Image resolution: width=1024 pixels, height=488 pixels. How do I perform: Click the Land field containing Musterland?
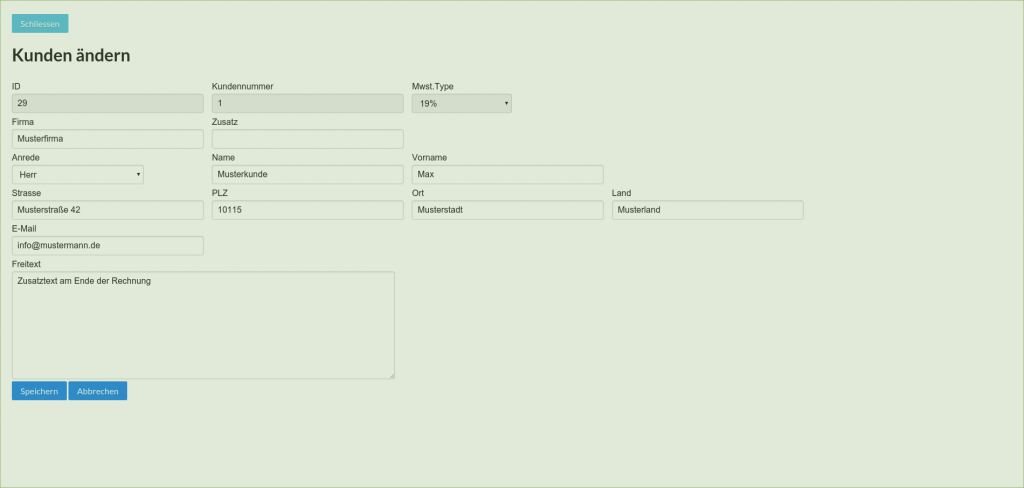[707, 210]
